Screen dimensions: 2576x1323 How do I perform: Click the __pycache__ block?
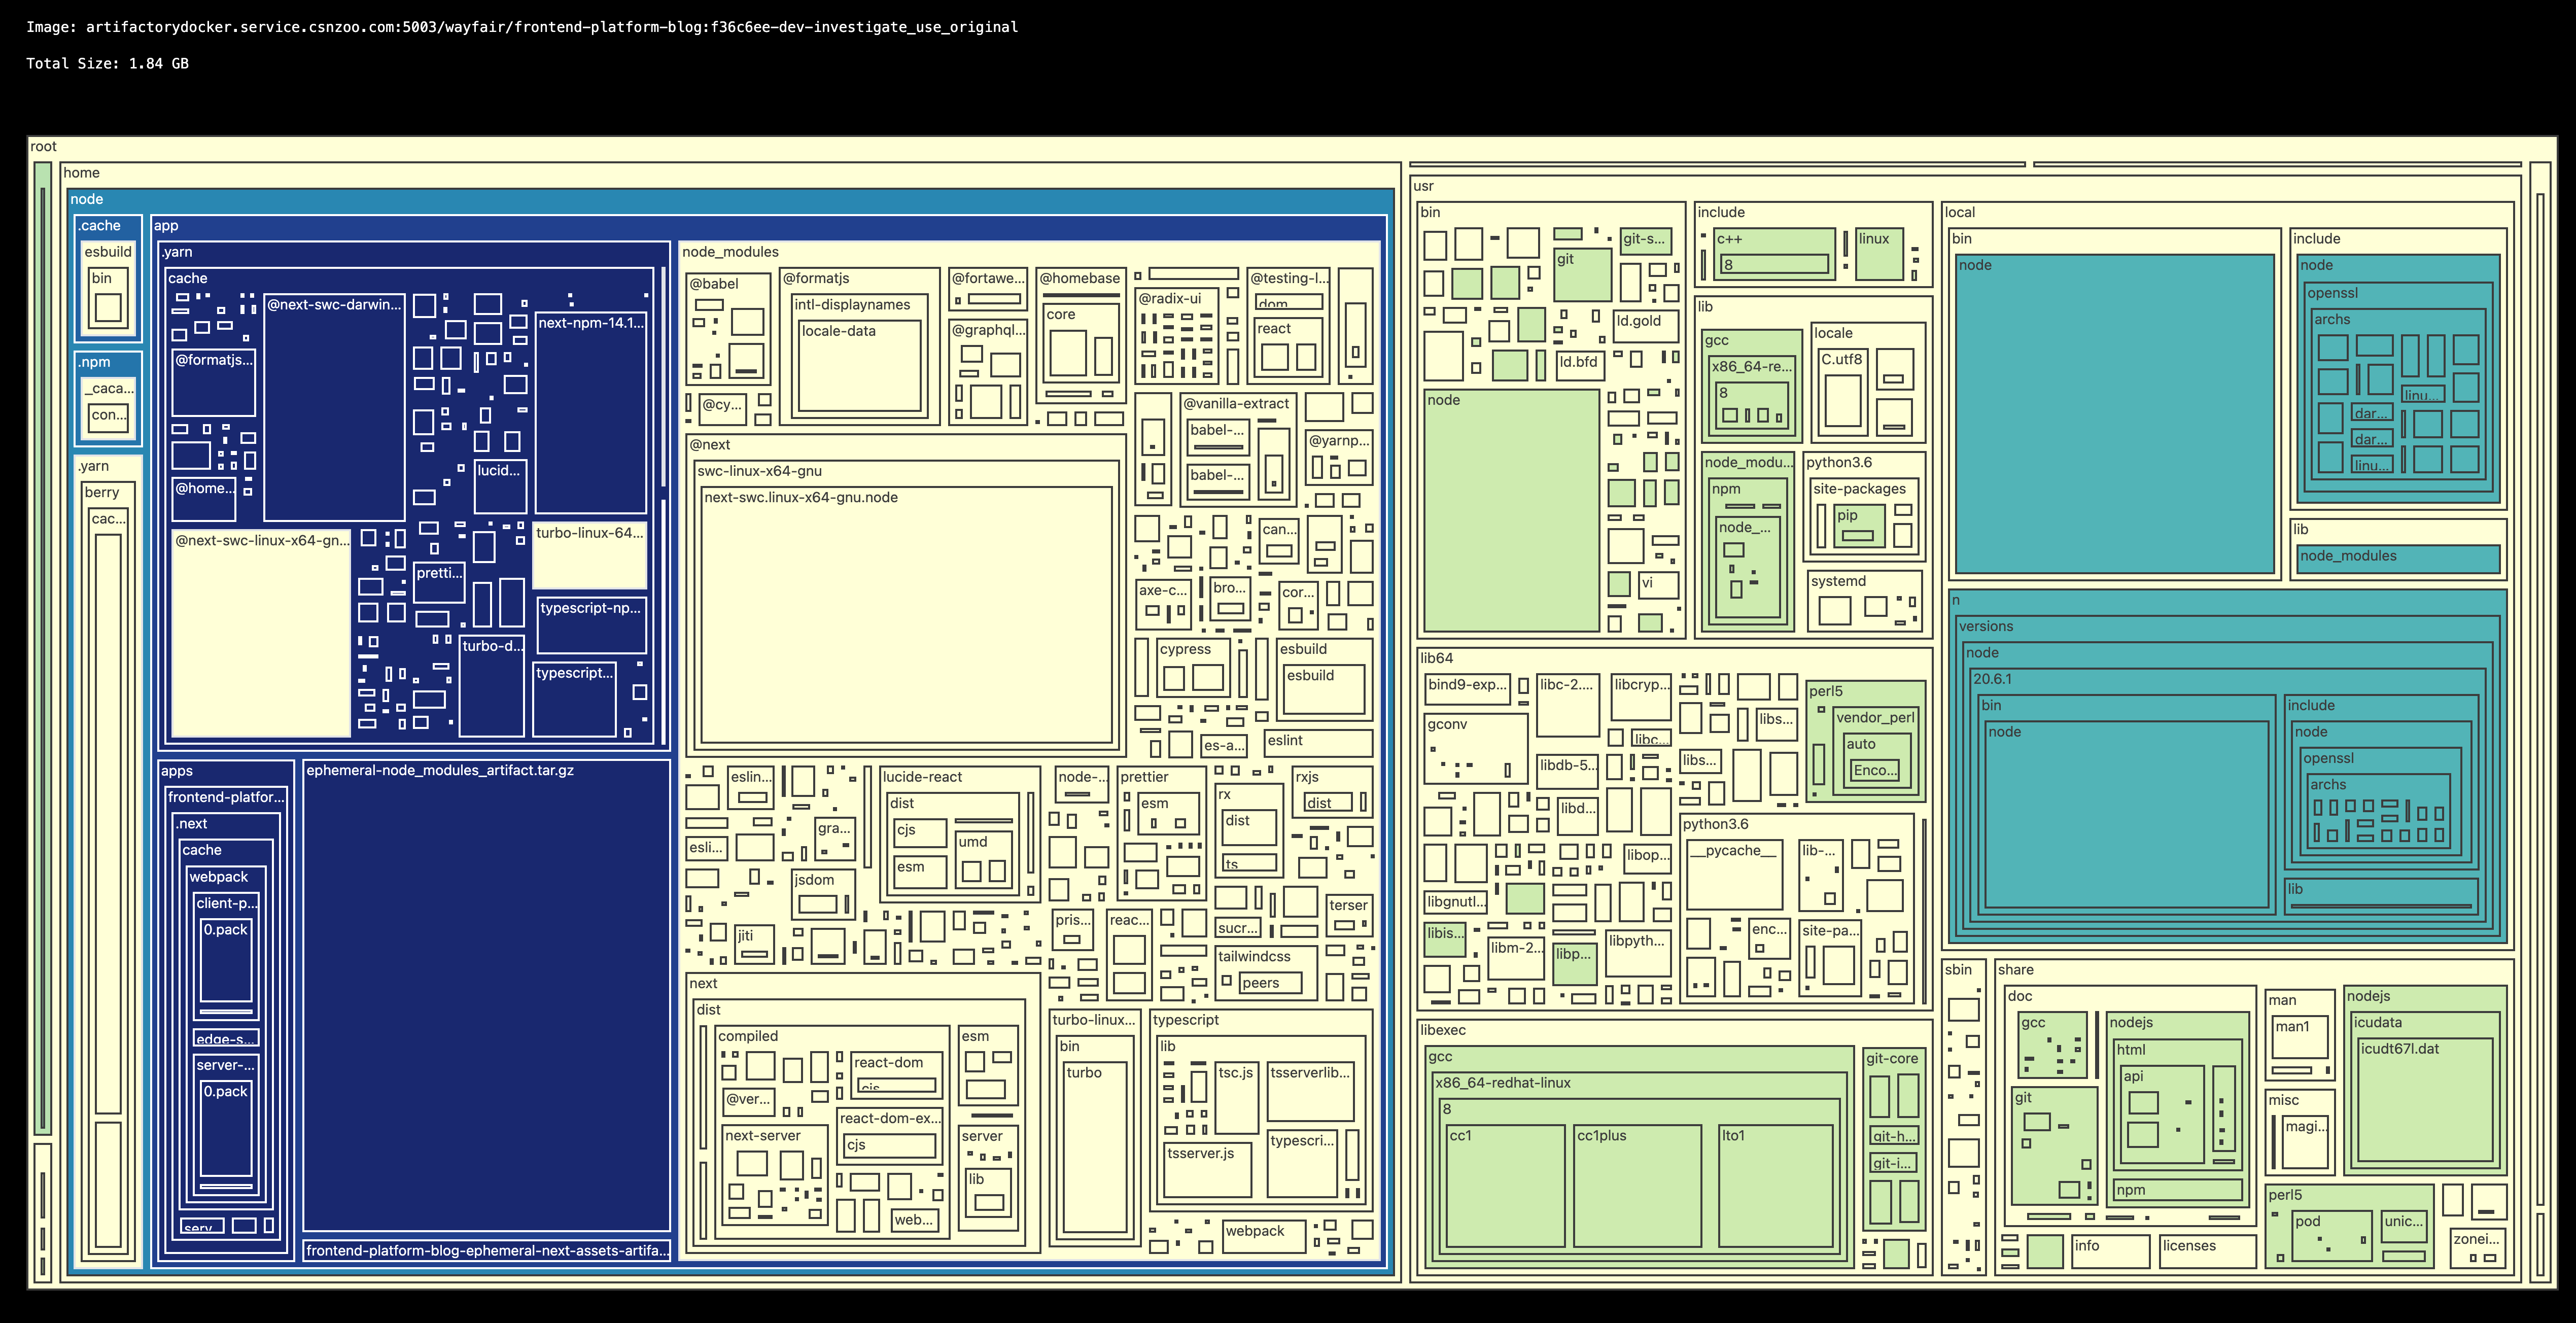(1734, 875)
